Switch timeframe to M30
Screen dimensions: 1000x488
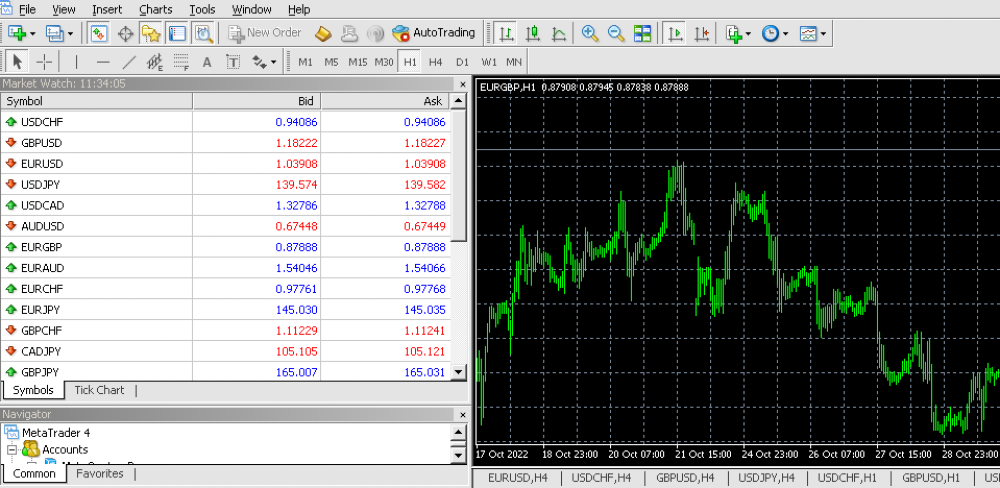(x=384, y=62)
